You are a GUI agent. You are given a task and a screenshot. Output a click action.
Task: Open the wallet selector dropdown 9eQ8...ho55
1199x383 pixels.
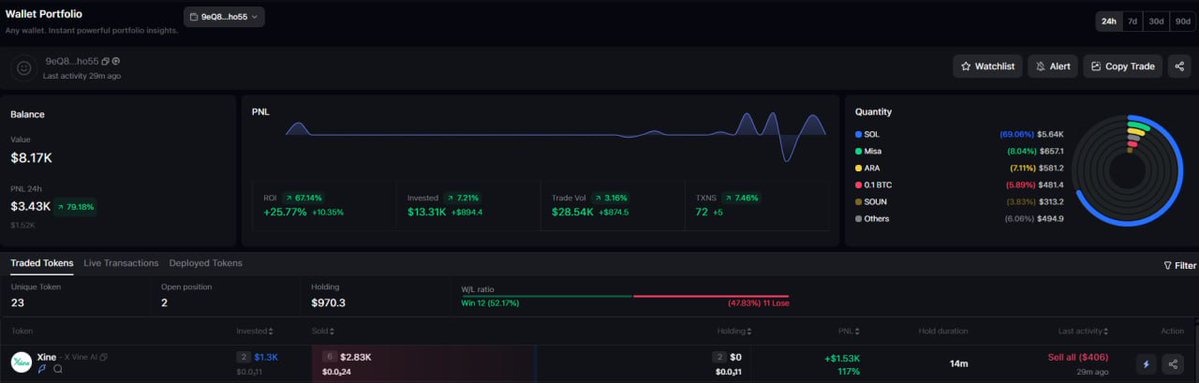pos(224,16)
